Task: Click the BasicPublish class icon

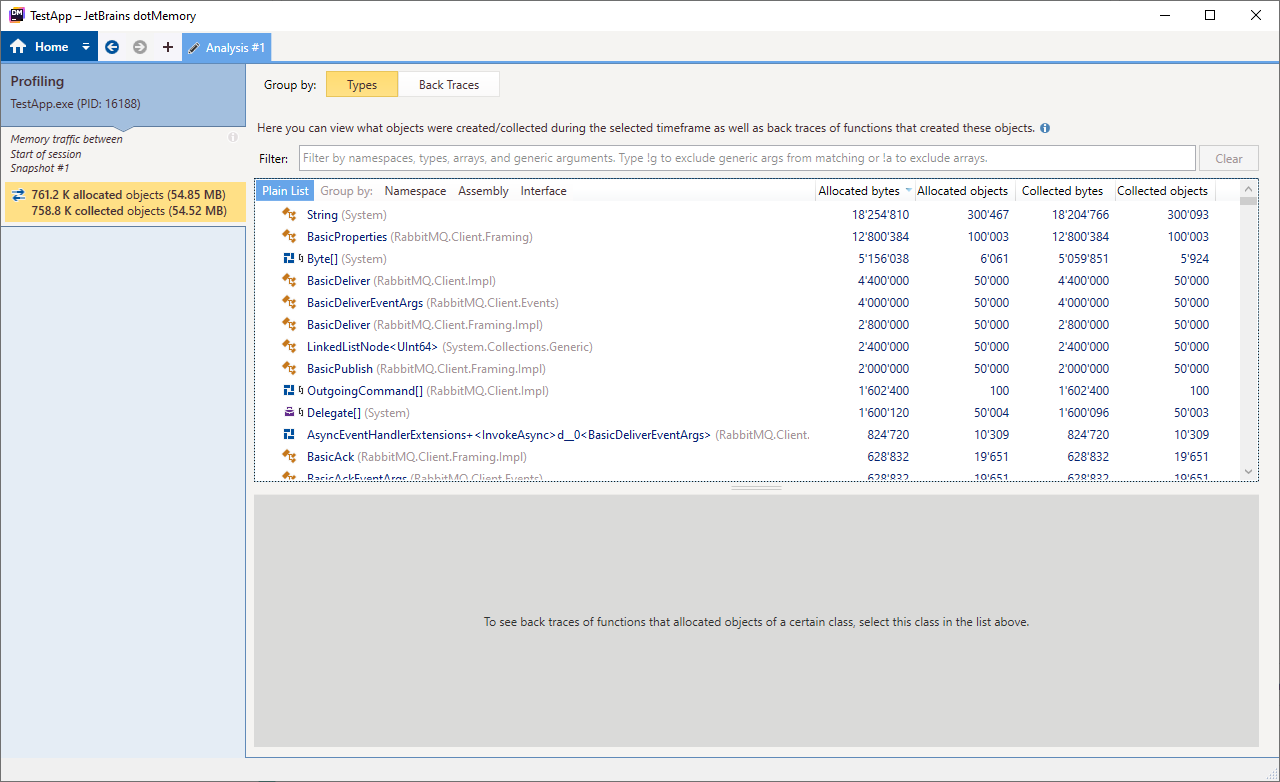Action: (x=289, y=369)
